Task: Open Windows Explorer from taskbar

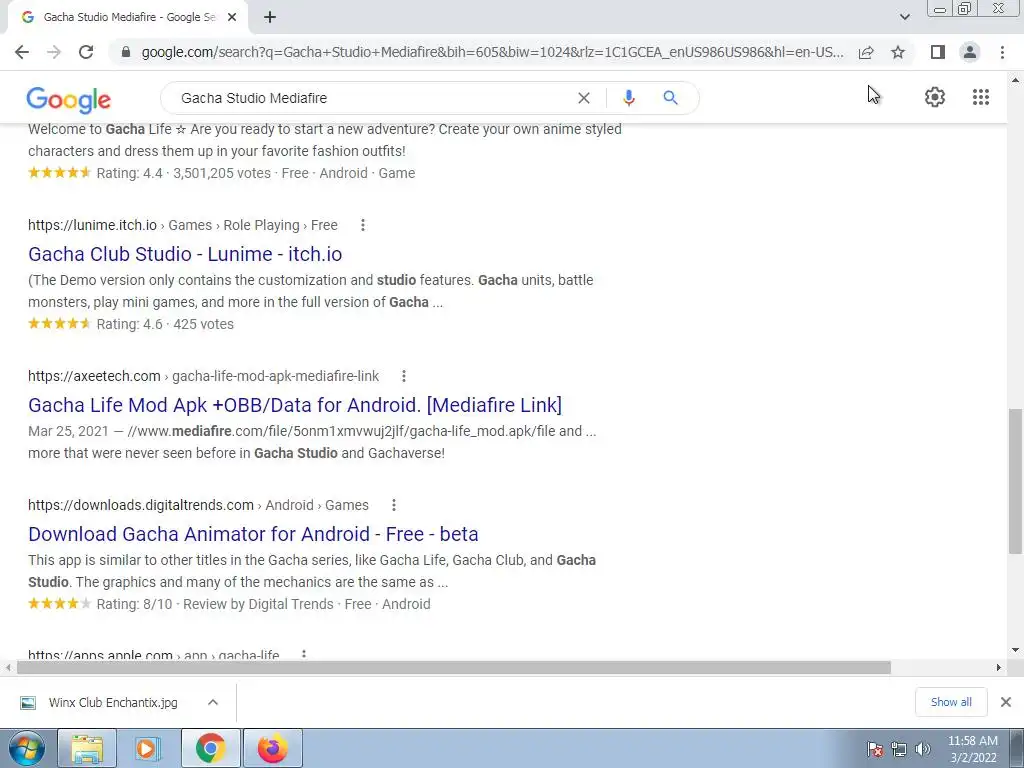Action: point(87,748)
